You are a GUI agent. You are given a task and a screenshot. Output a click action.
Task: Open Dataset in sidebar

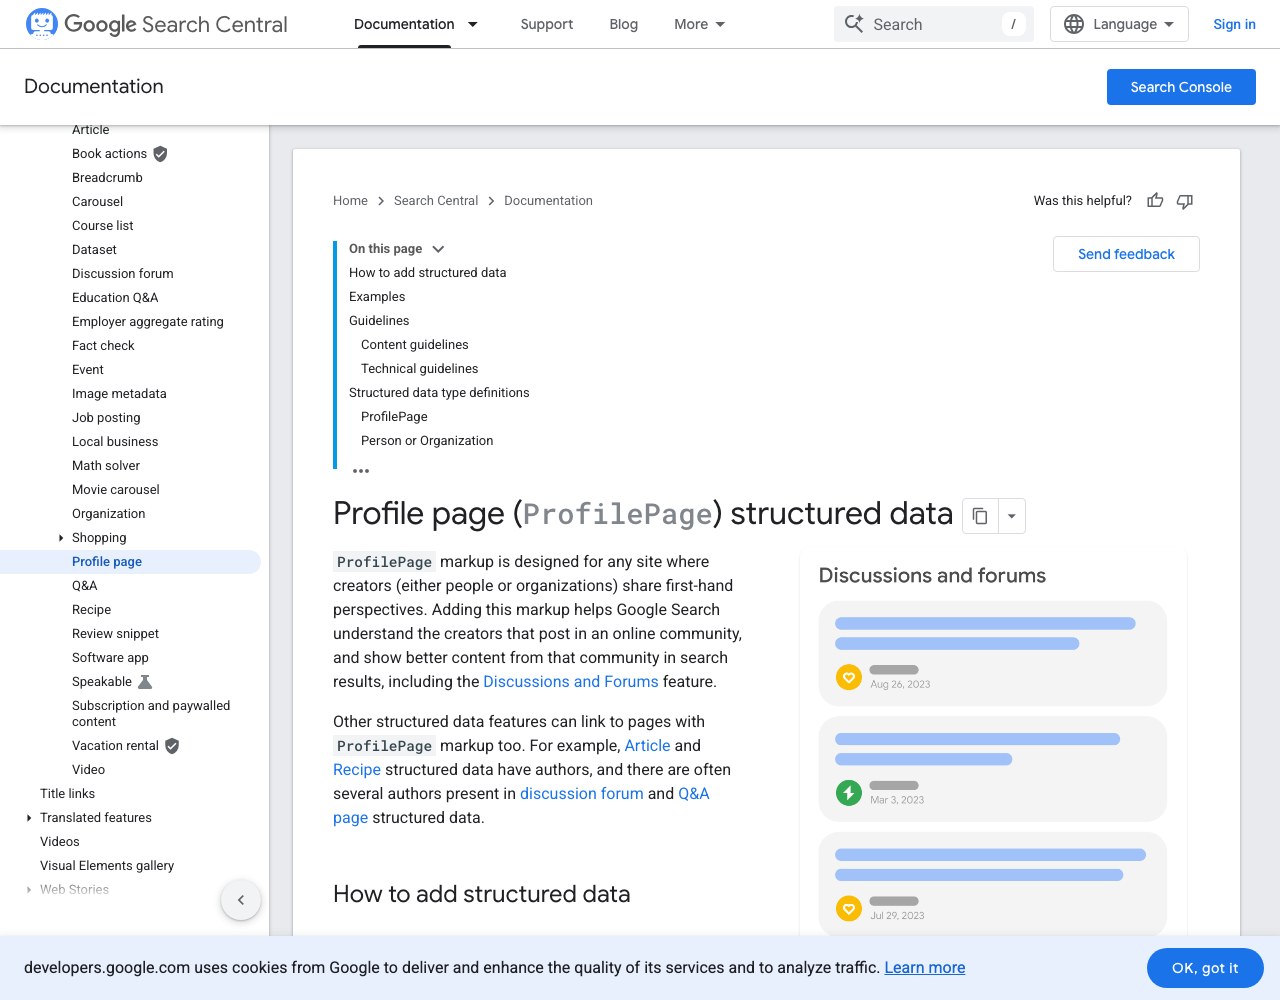point(94,250)
